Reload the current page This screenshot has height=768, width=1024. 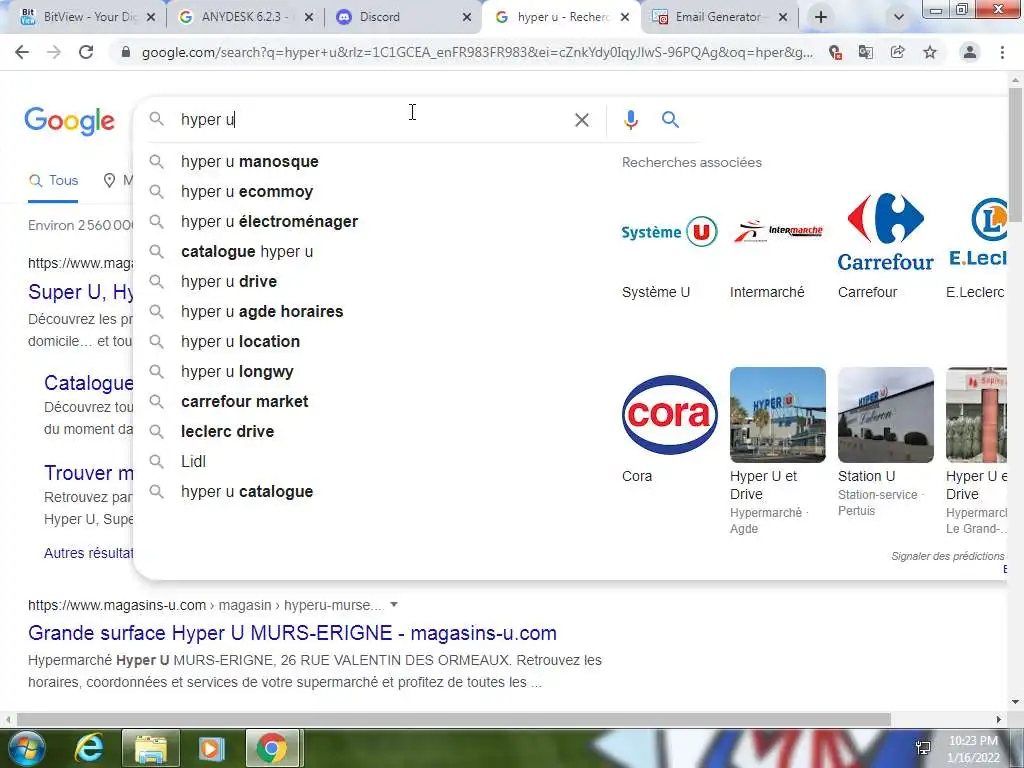86,52
